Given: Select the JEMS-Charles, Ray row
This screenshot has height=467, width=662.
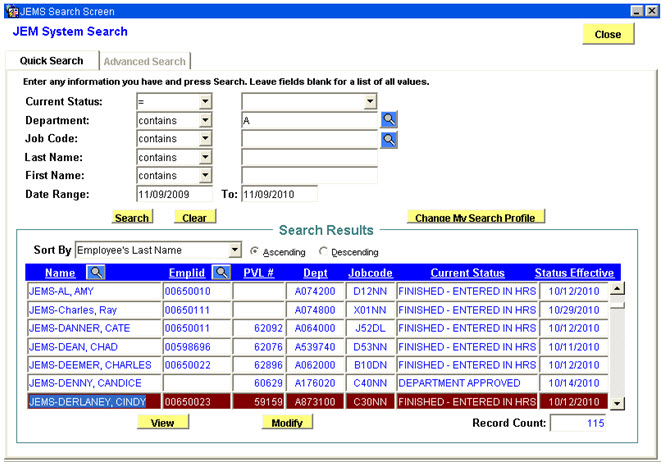Looking at the screenshot, I should [x=95, y=310].
